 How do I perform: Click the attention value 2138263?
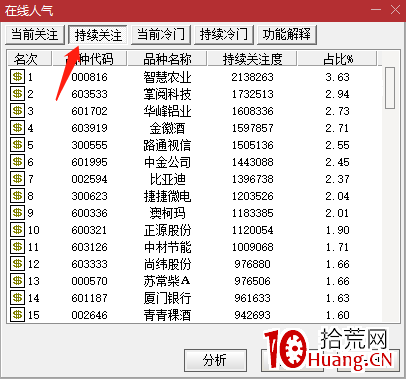[252, 77]
